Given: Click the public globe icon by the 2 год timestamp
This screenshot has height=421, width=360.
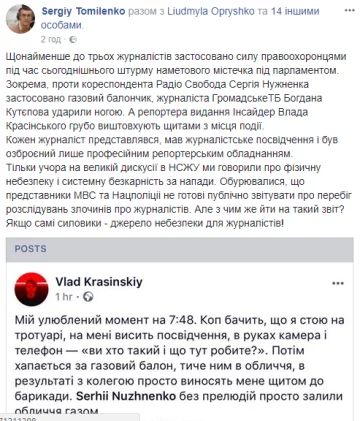Looking at the screenshot, I should point(73,40).
